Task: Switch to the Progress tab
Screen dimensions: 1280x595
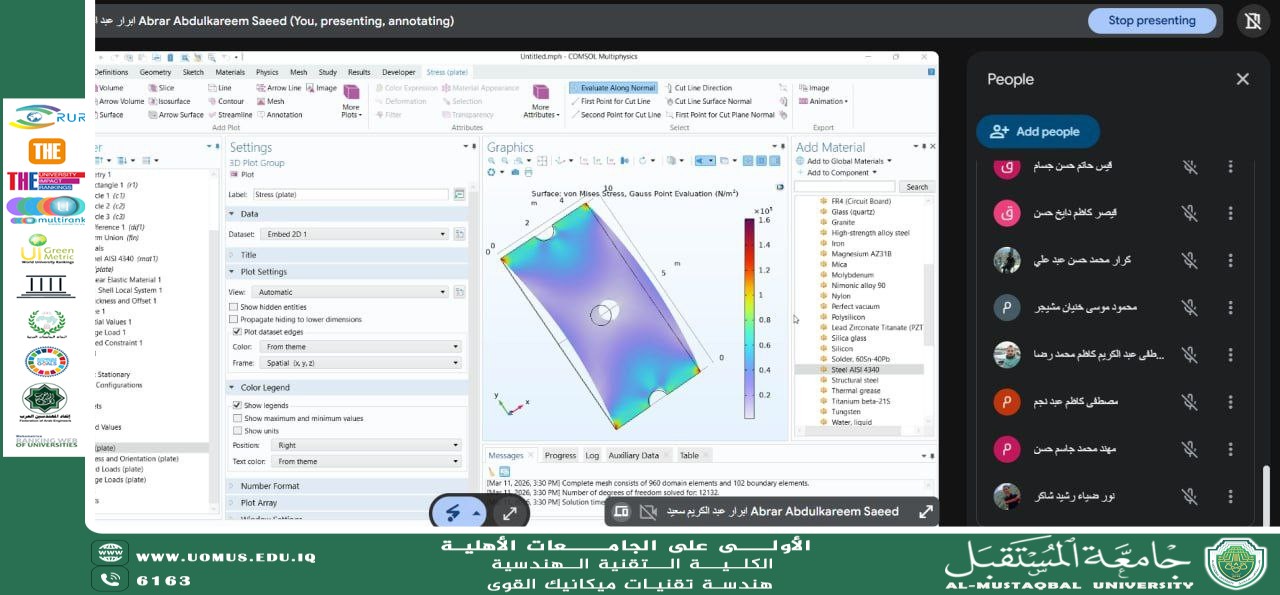Action: [560, 455]
